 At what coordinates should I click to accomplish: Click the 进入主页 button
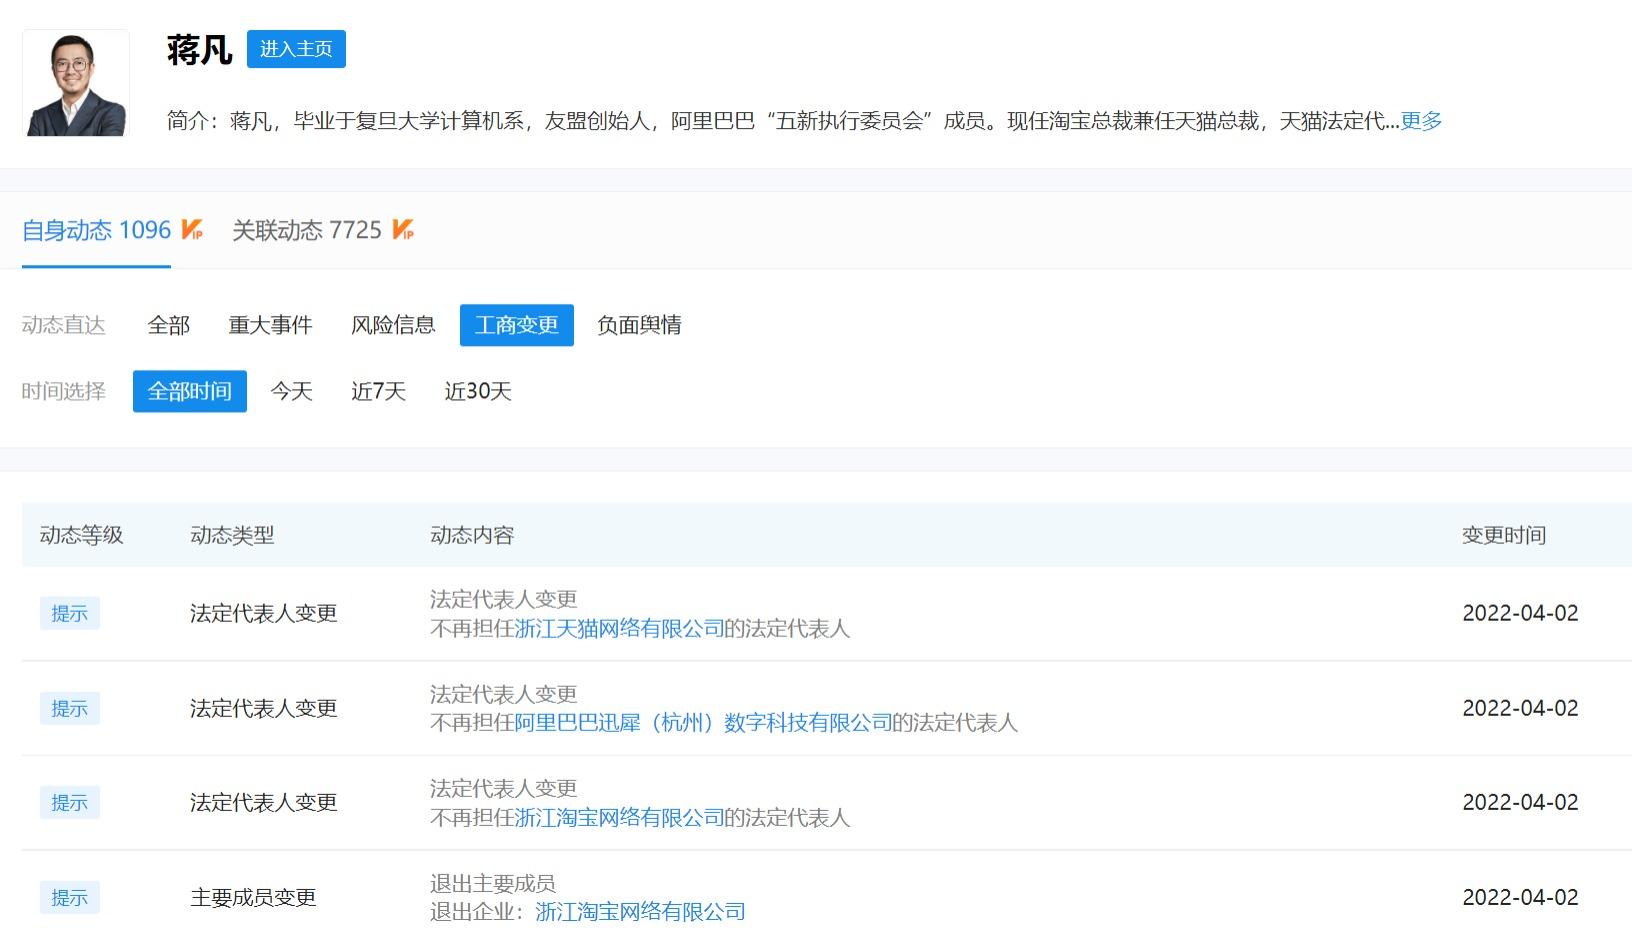pyautogui.click(x=296, y=49)
